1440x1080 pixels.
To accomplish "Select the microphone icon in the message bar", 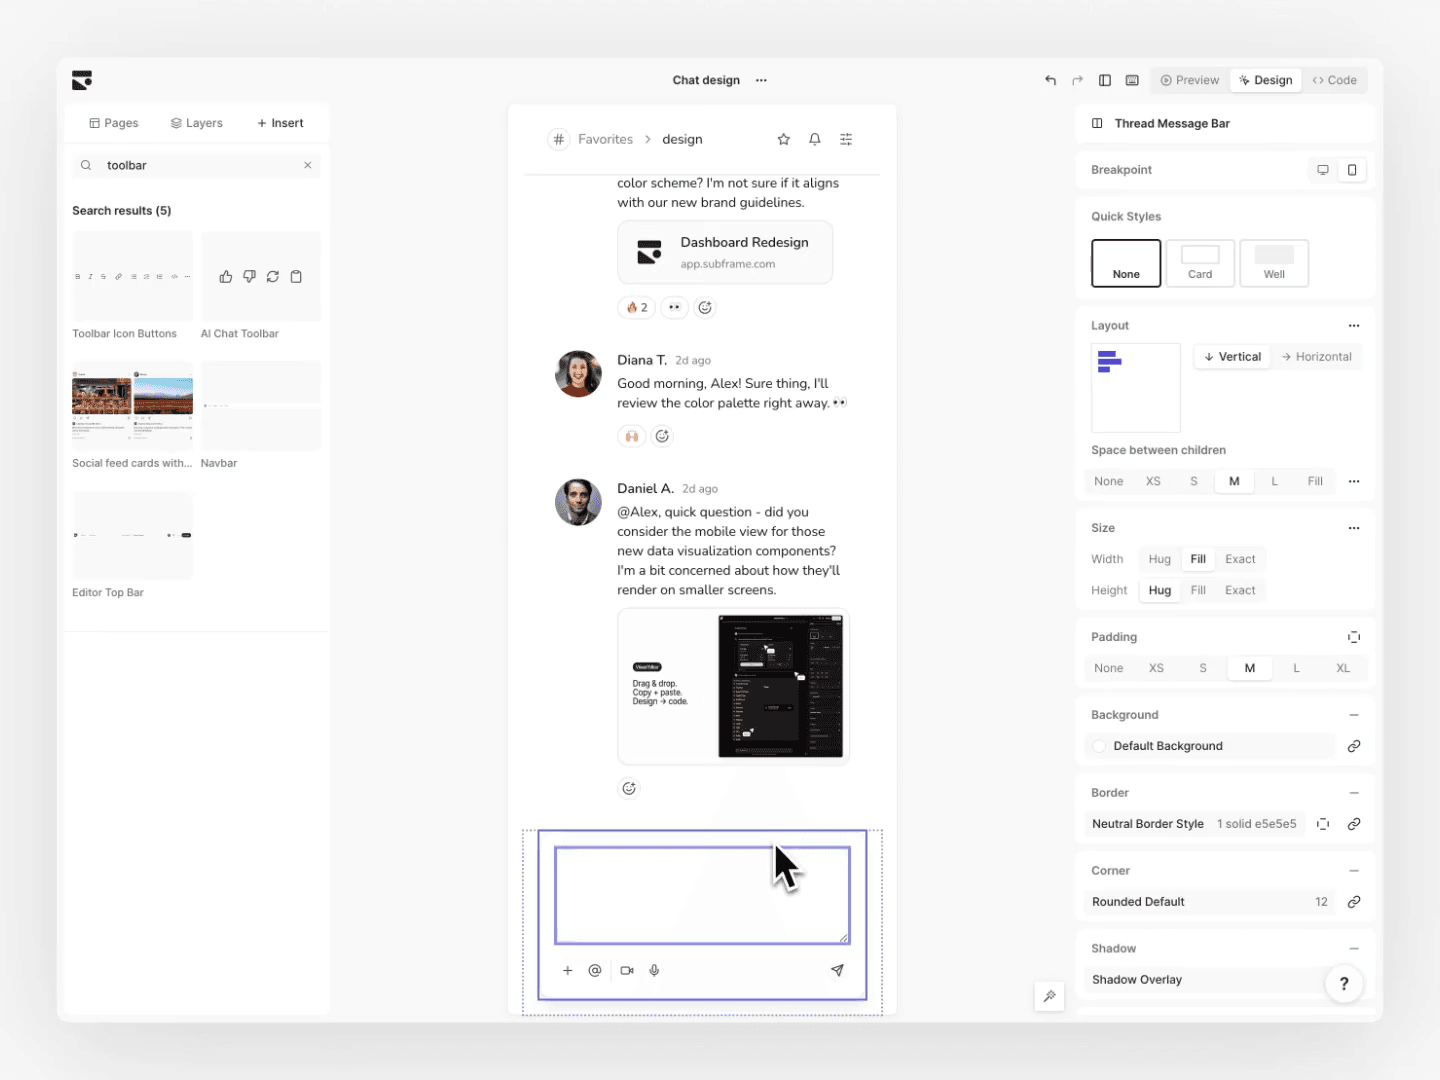I will pos(655,970).
